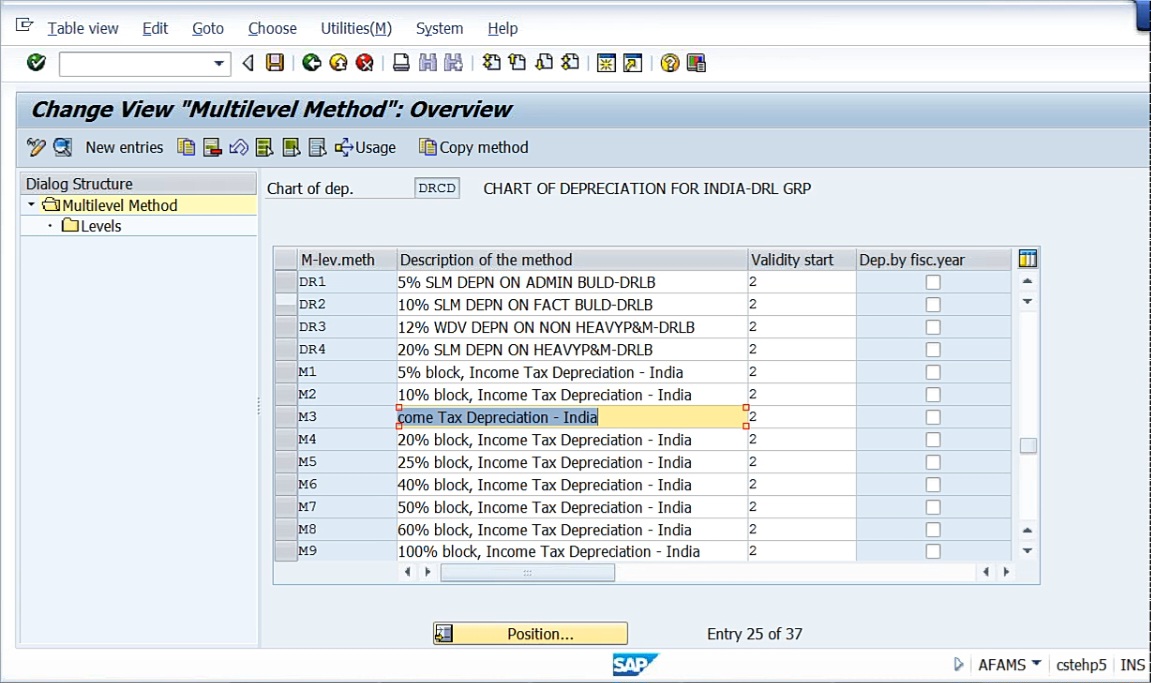The height and width of the screenshot is (683, 1151).
Task: Collapse command field with left triangle
Action: 248,63
